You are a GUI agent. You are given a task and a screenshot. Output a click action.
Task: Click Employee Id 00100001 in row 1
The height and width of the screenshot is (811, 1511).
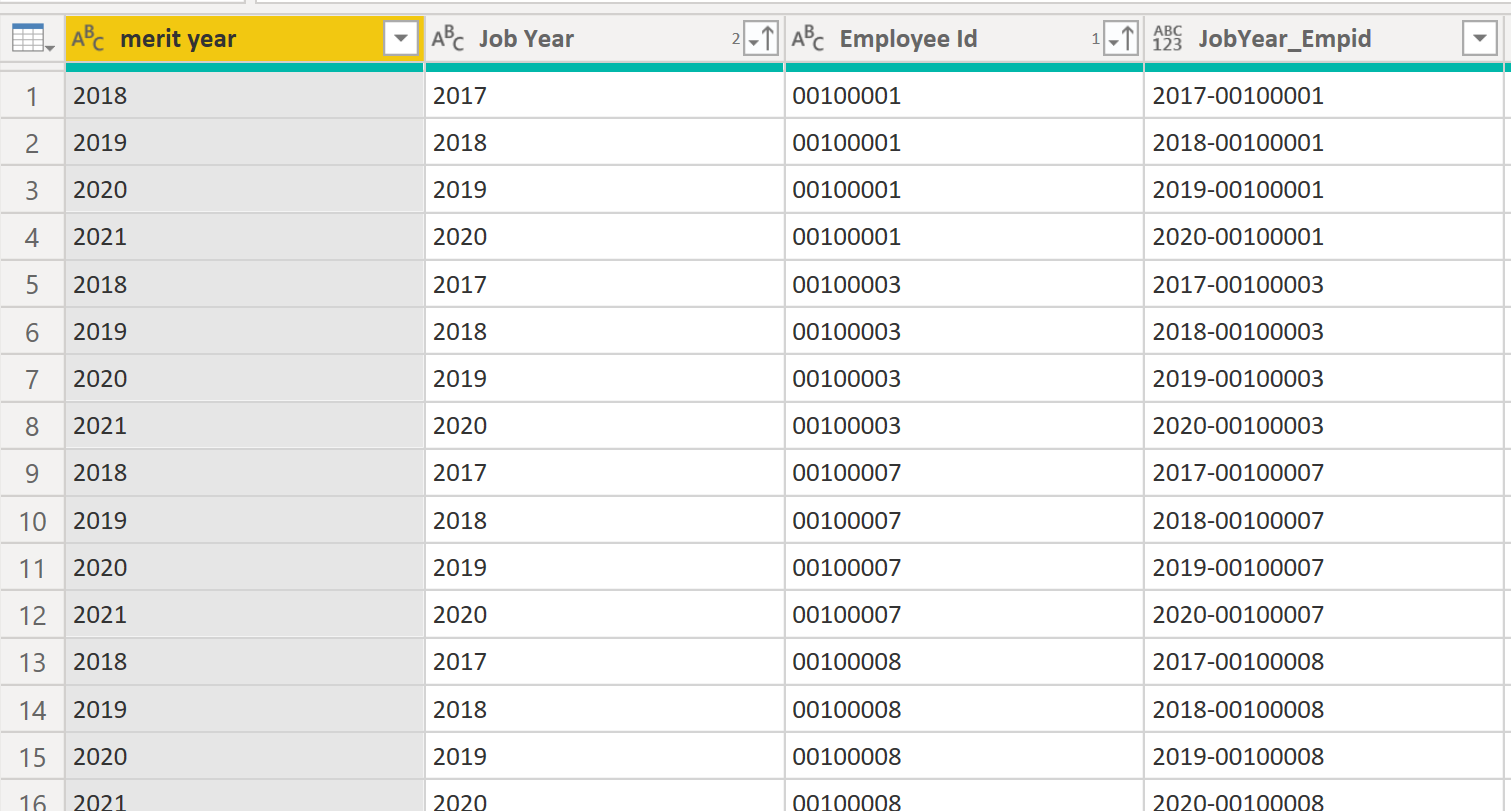pos(965,96)
